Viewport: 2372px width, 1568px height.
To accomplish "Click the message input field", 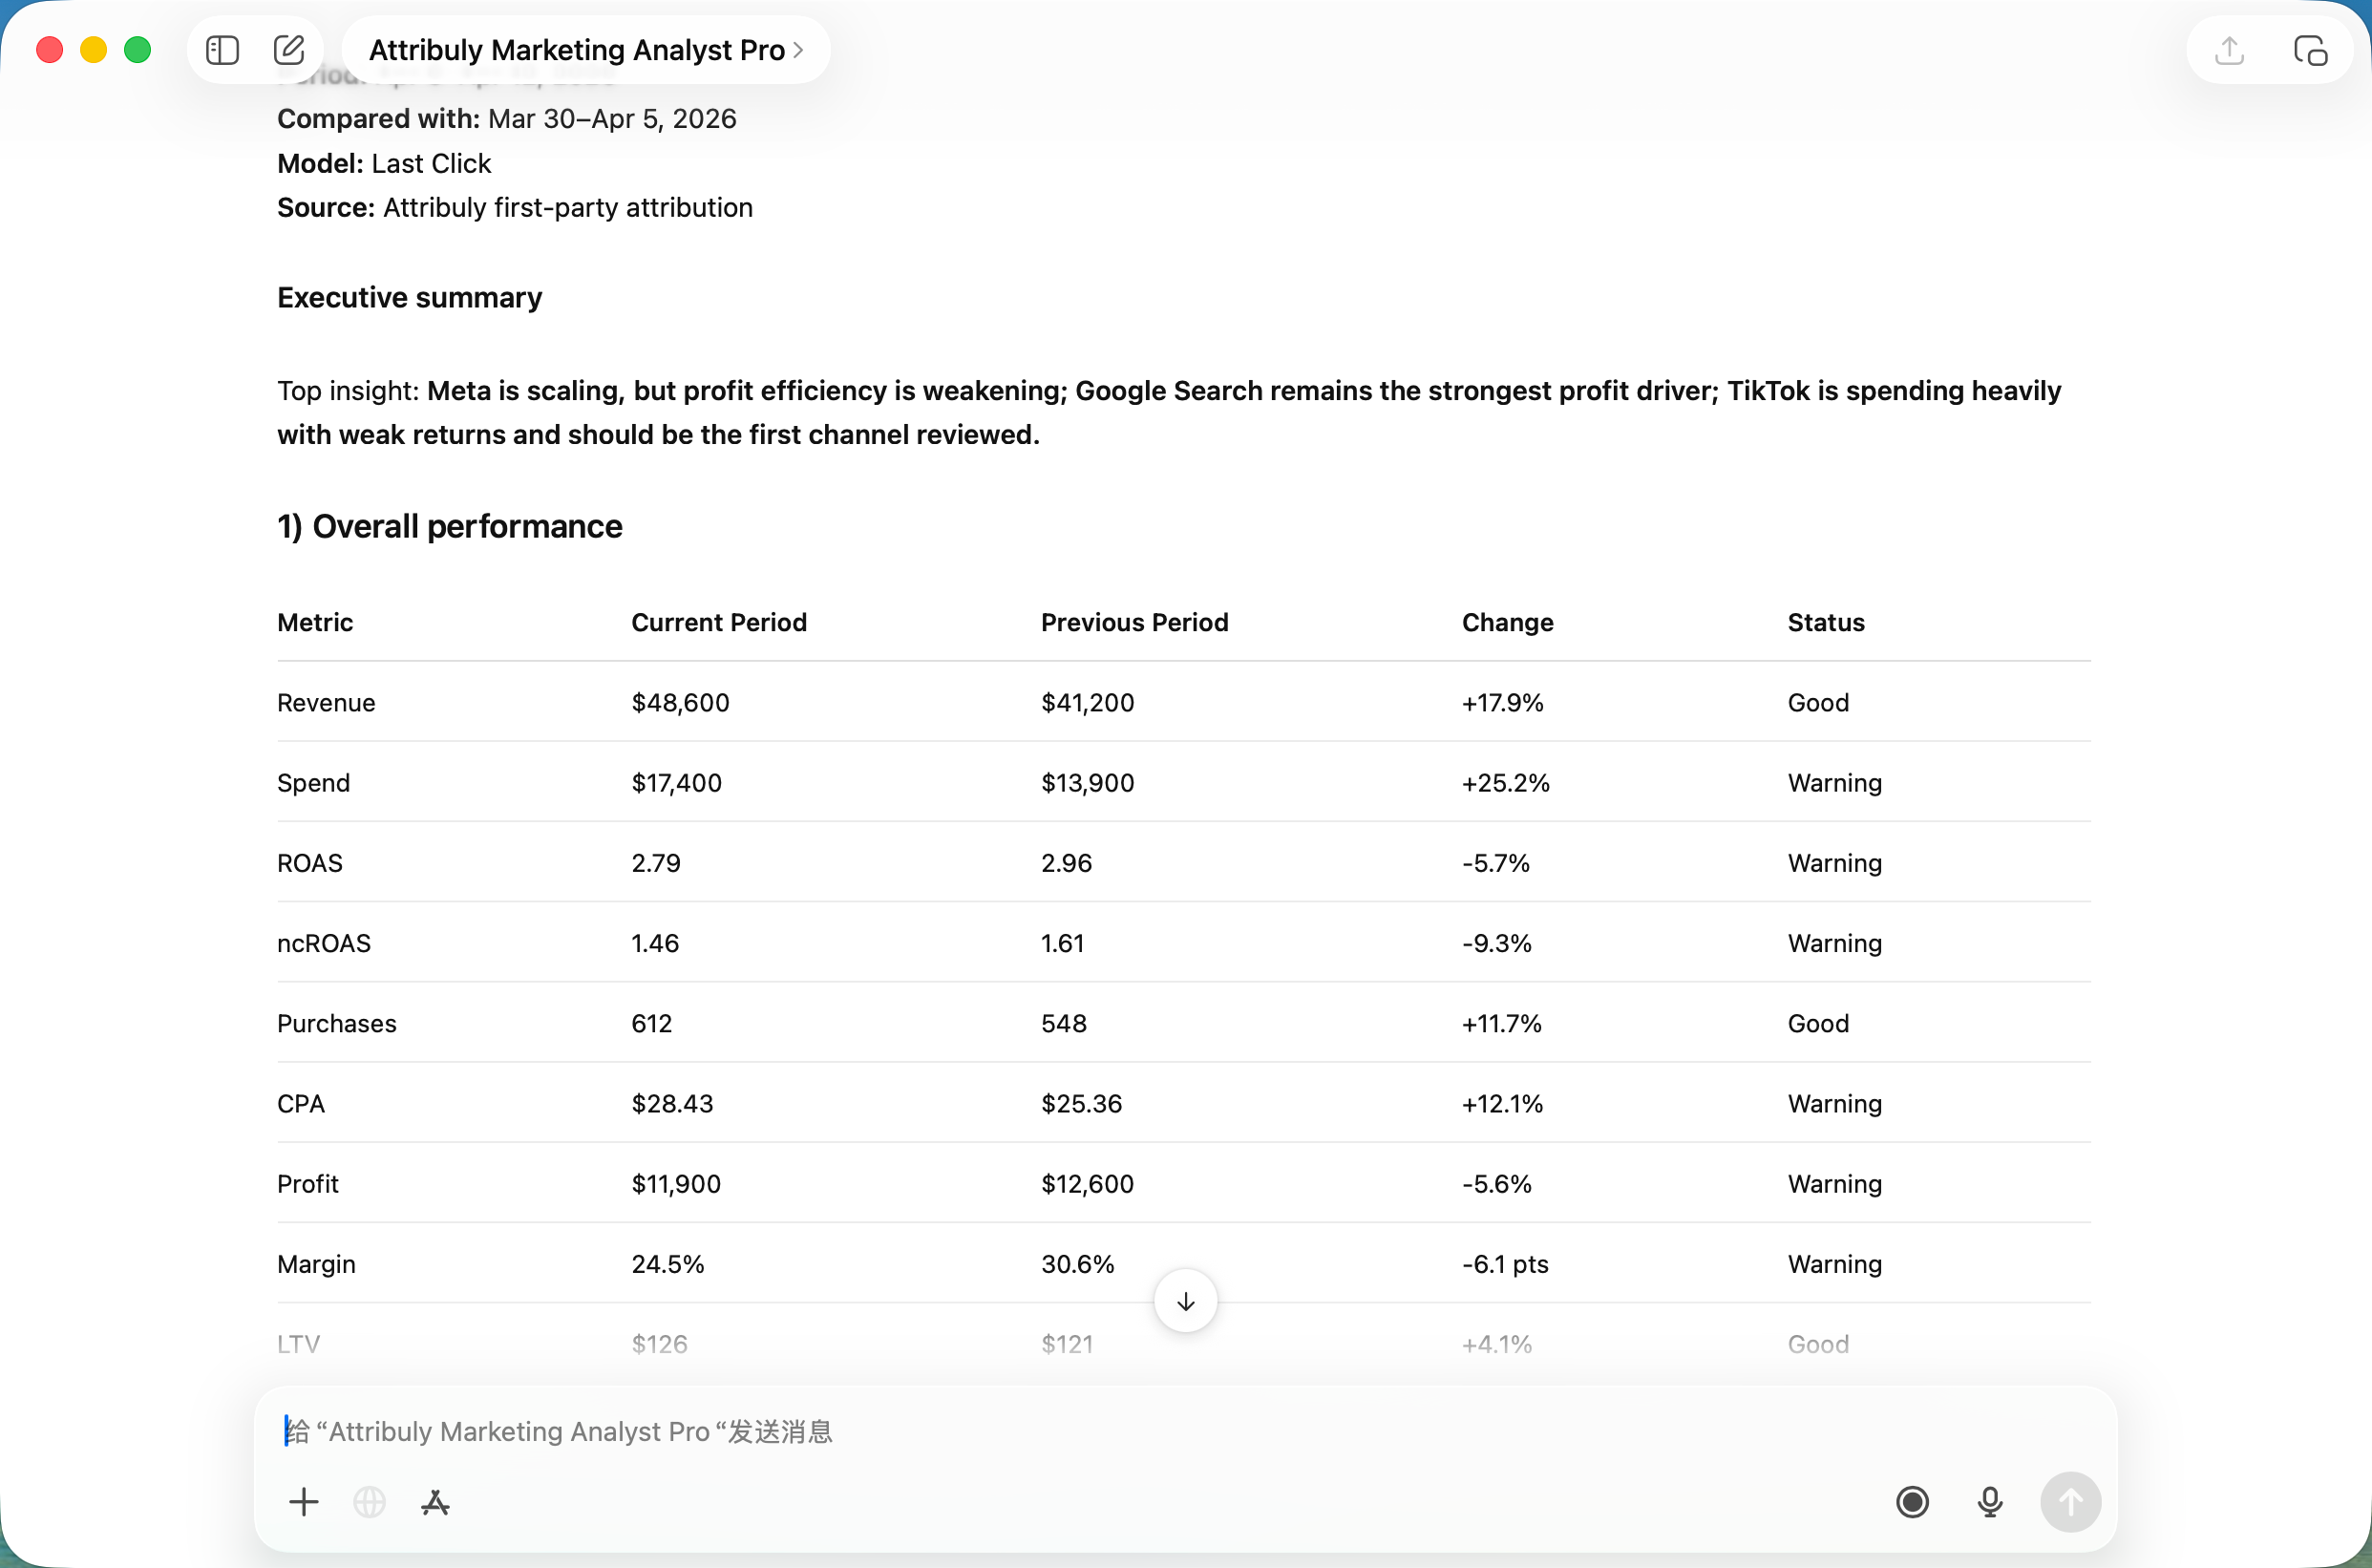I will [x=1100, y=1431].
